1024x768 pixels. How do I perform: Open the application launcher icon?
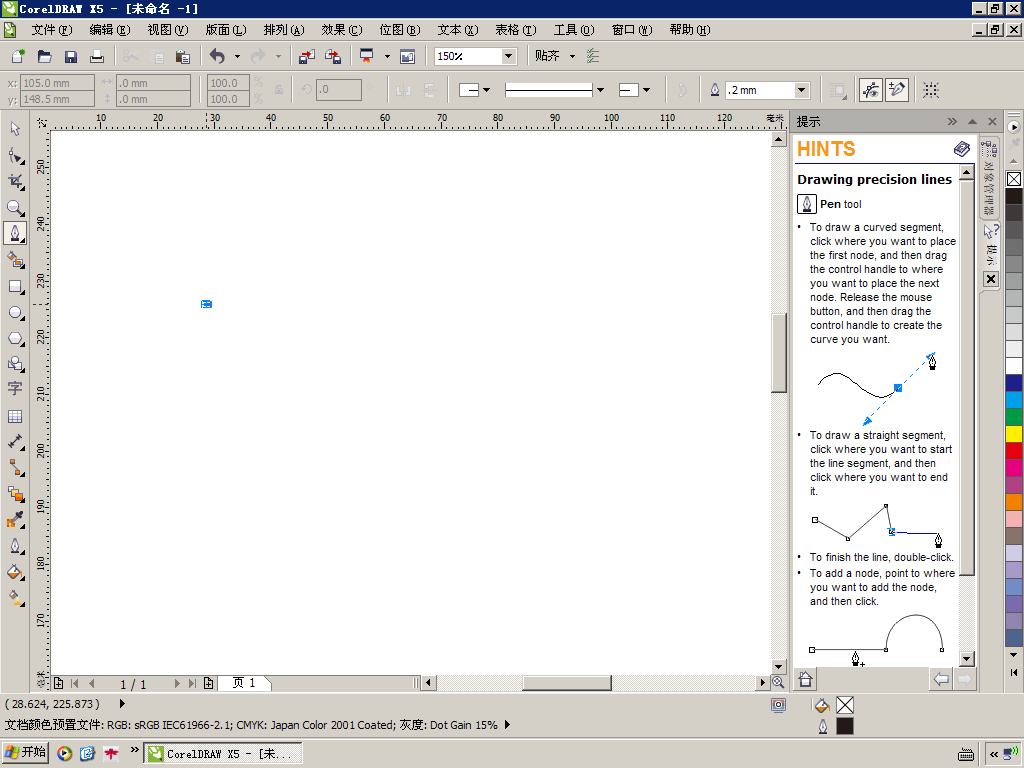[x=366, y=57]
